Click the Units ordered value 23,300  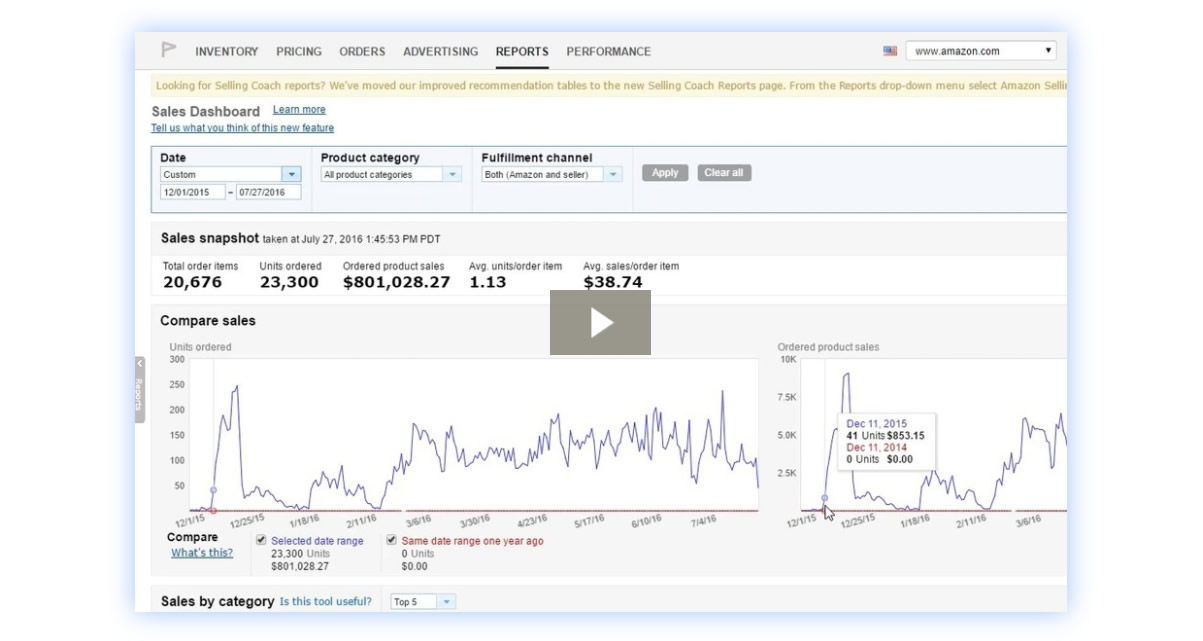(289, 282)
